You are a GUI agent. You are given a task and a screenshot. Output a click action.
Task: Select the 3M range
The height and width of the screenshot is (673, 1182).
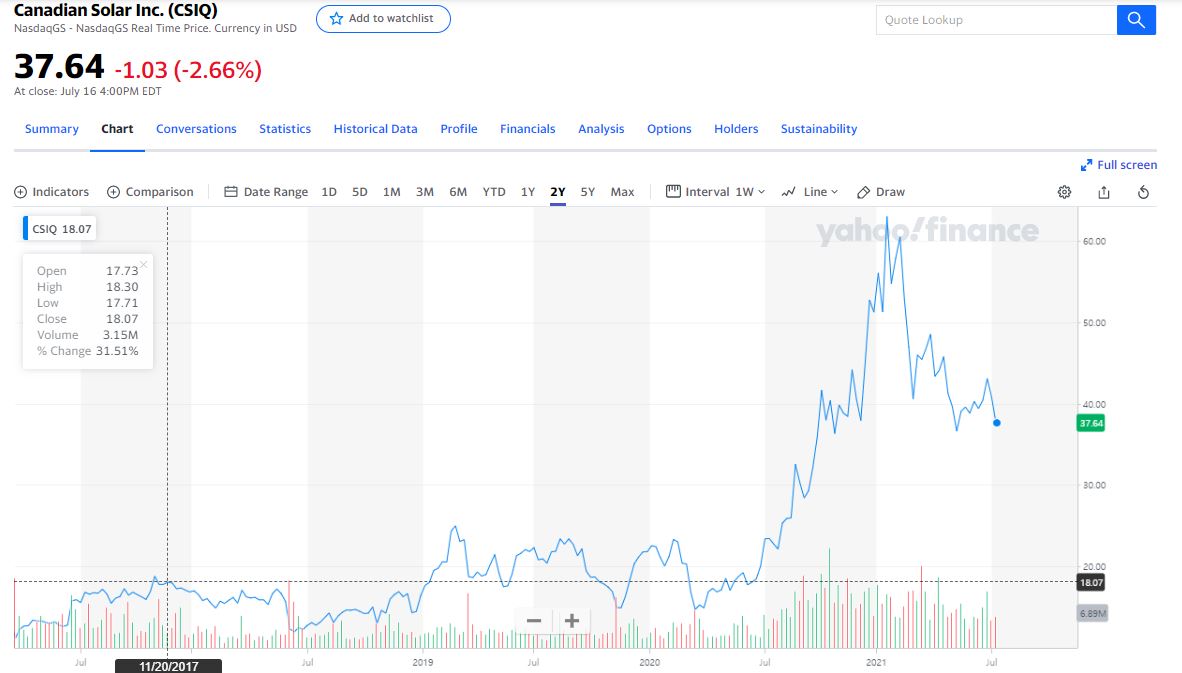(x=424, y=192)
